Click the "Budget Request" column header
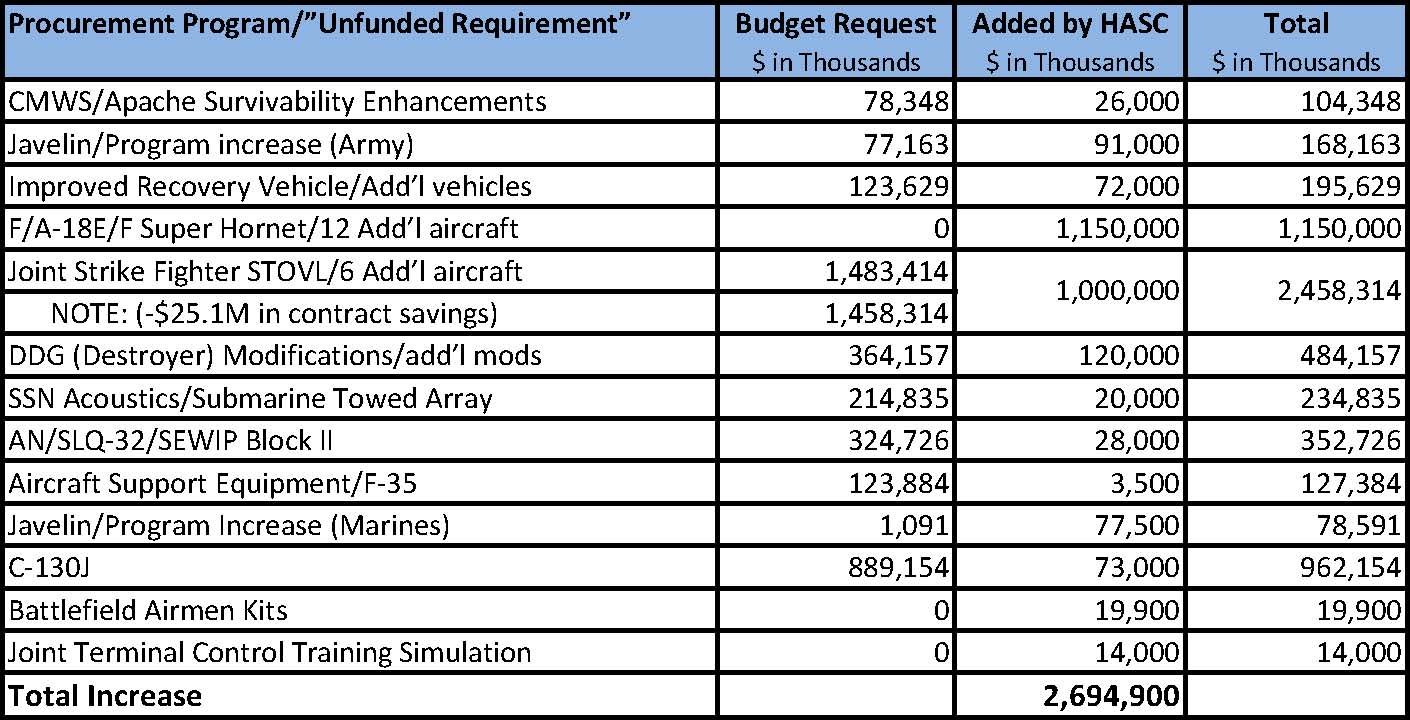Screen dimensions: 1410x720 836,40
